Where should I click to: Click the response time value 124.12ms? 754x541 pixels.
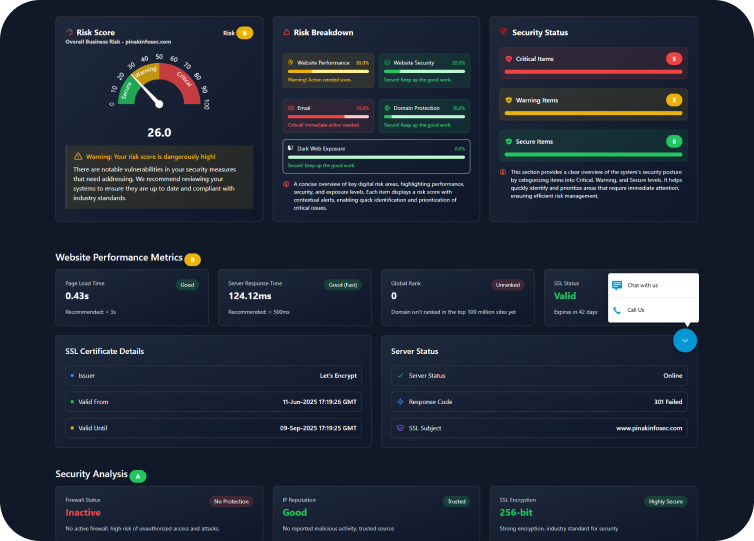click(250, 296)
